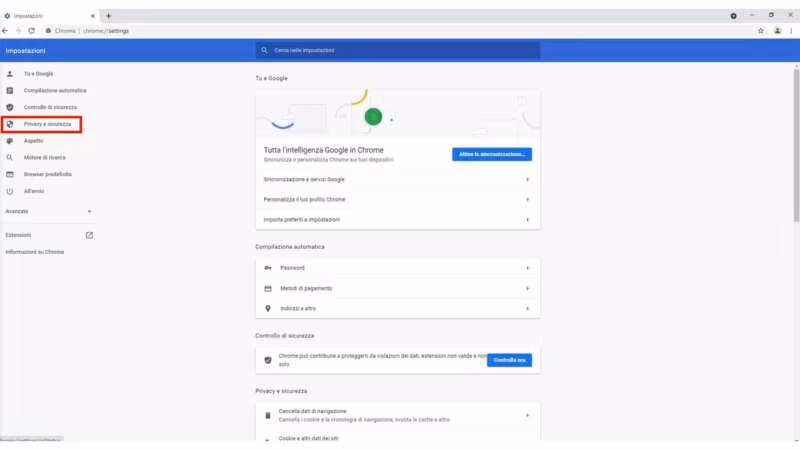Click Sincronizzazione e servizi Google text
The width and height of the screenshot is (800, 450).
(x=304, y=180)
